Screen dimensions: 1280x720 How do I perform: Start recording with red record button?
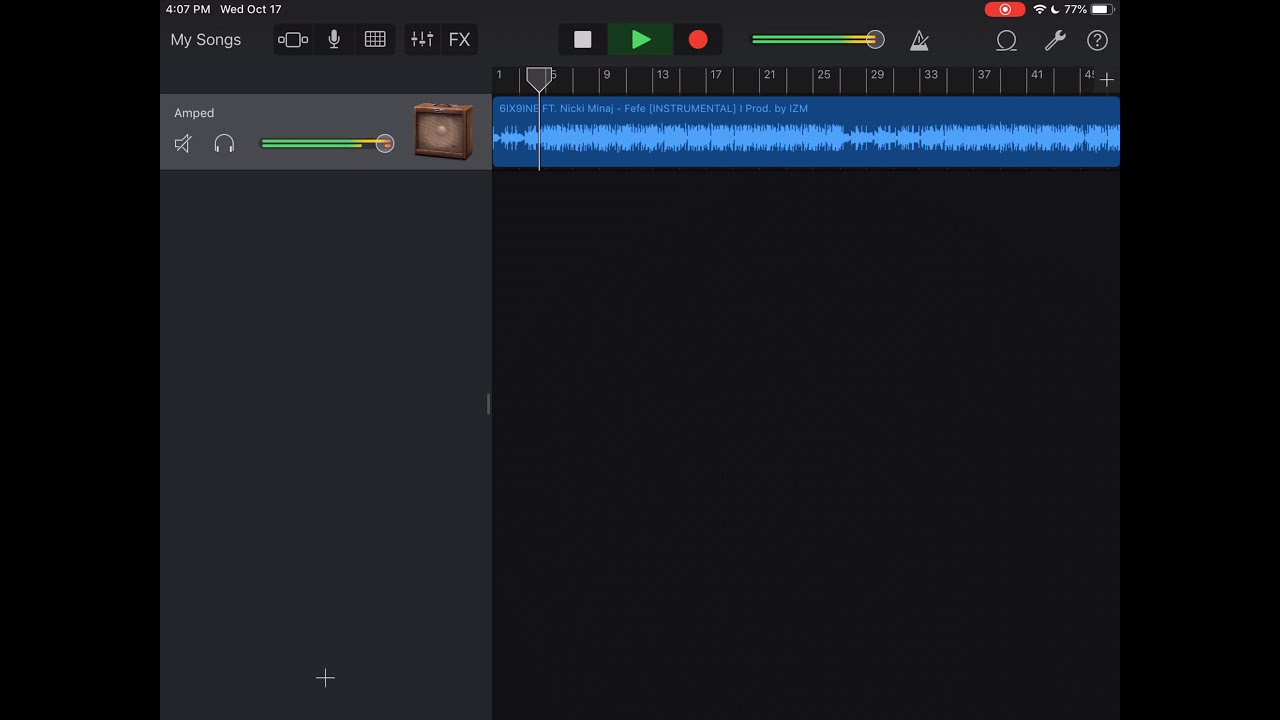[698, 40]
